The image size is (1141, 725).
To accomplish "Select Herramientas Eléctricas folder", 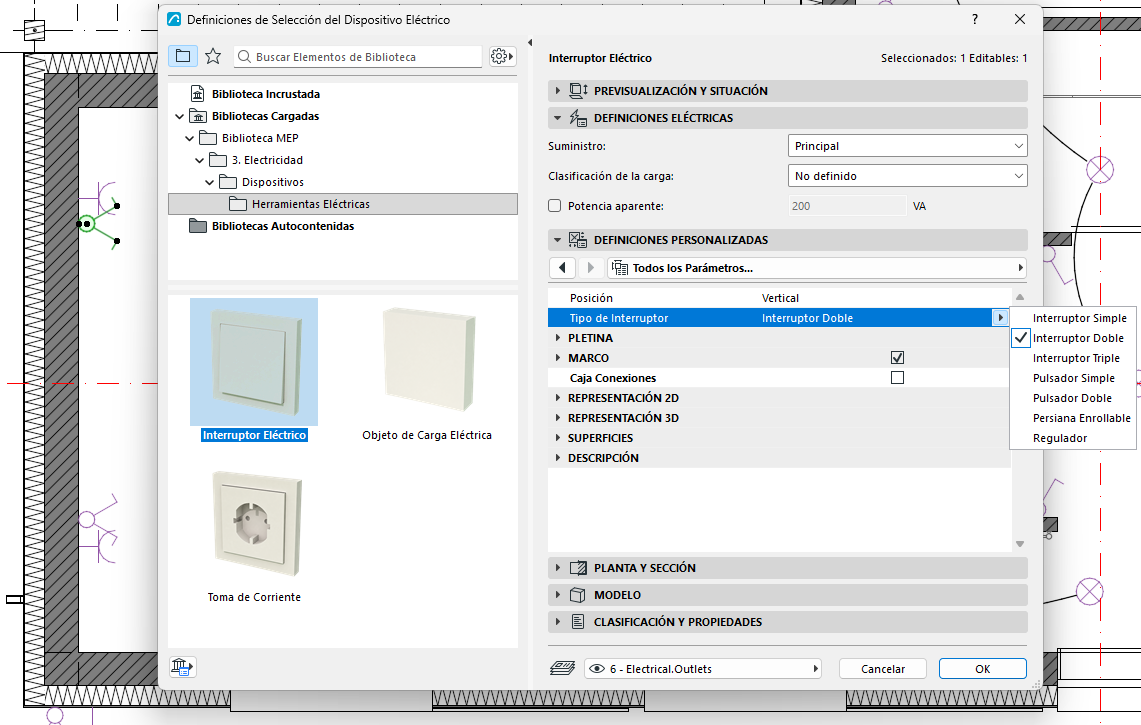I will (x=343, y=205).
